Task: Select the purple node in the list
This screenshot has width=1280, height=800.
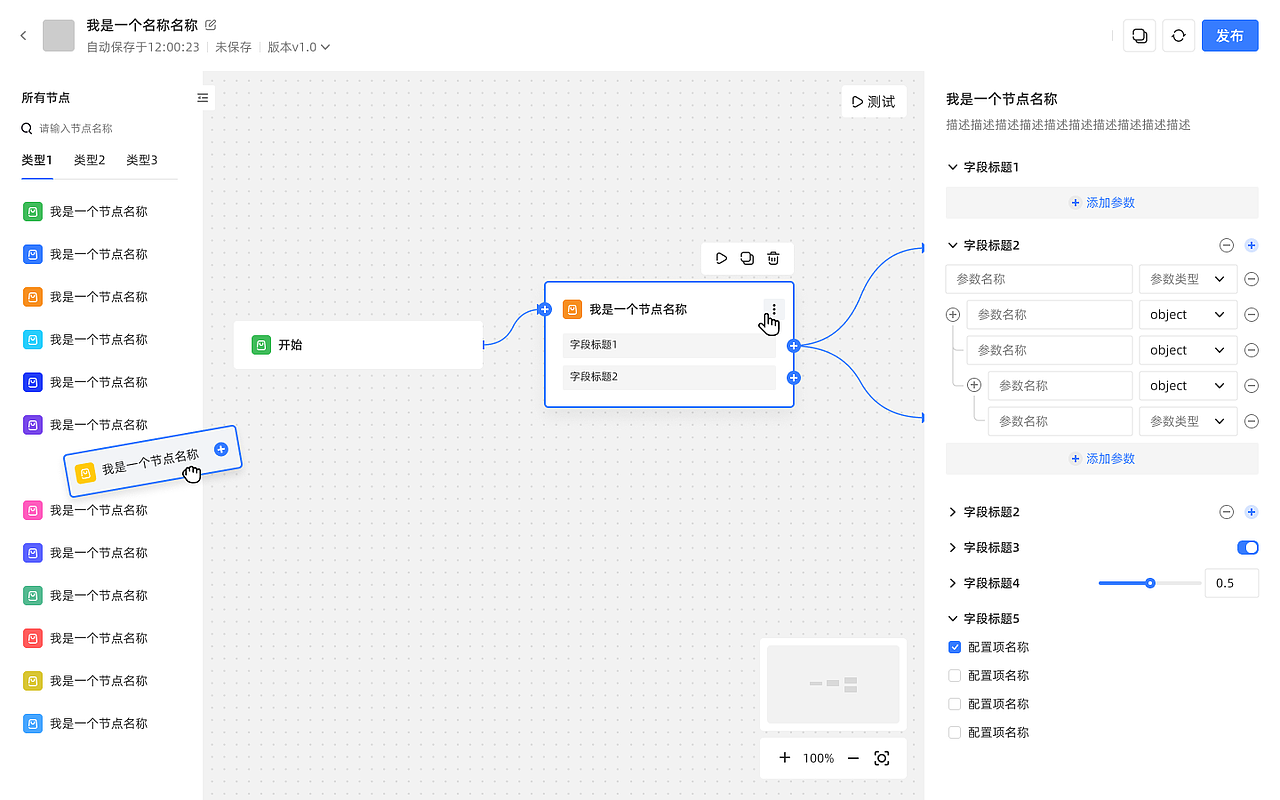Action: pos(32,425)
